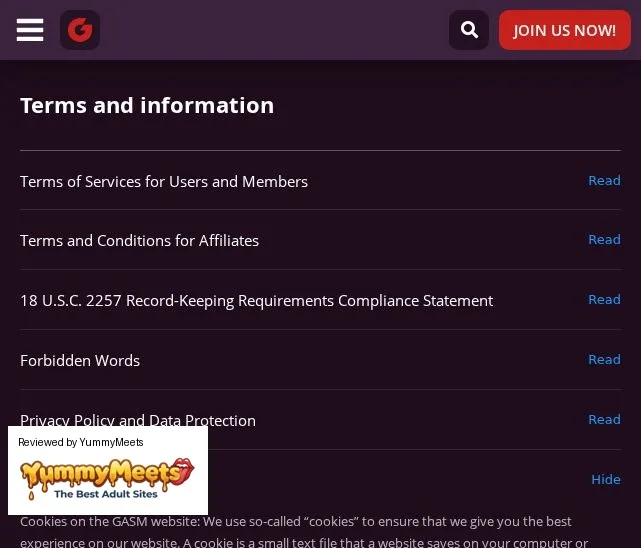
Task: Select the Terms and Conditions for Affiliates title
Action: pyautogui.click(x=139, y=241)
